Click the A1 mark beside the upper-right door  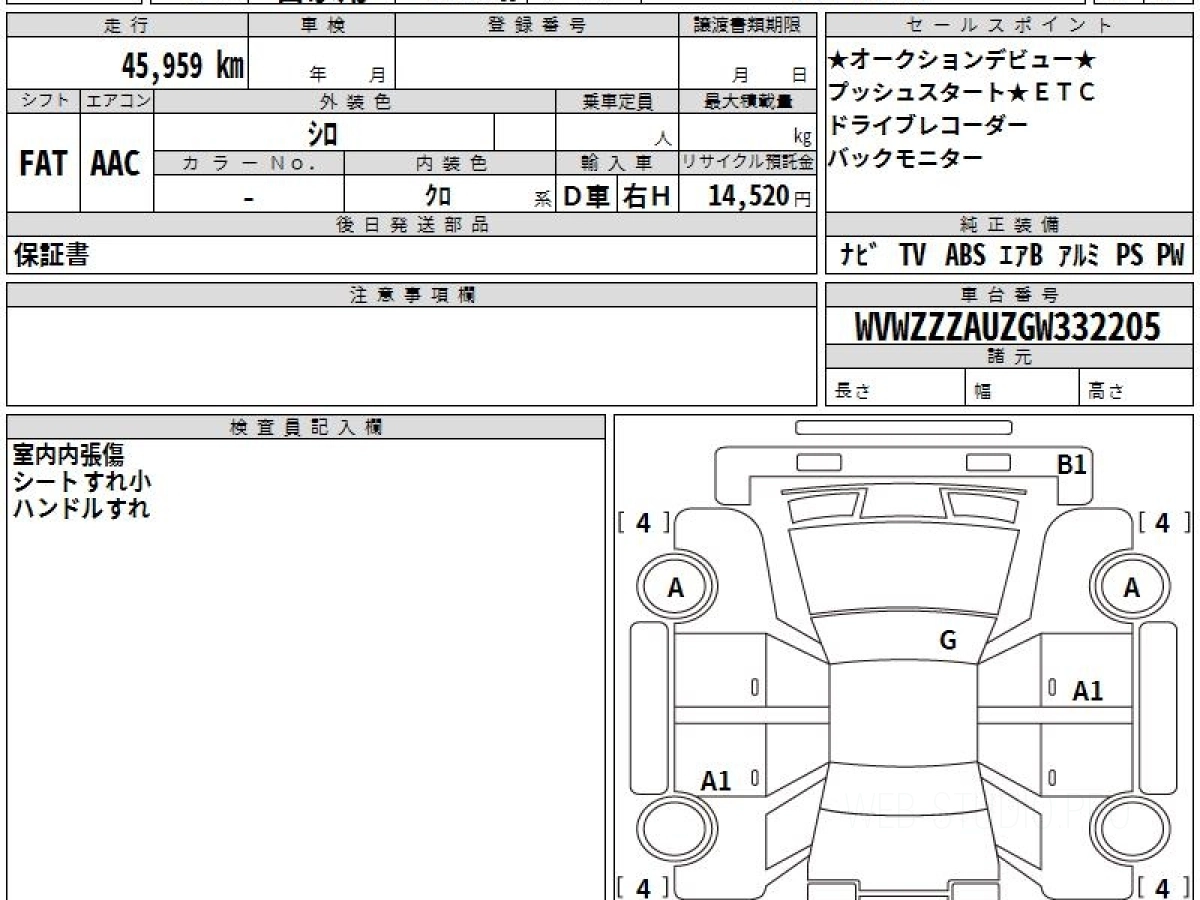[1088, 690]
